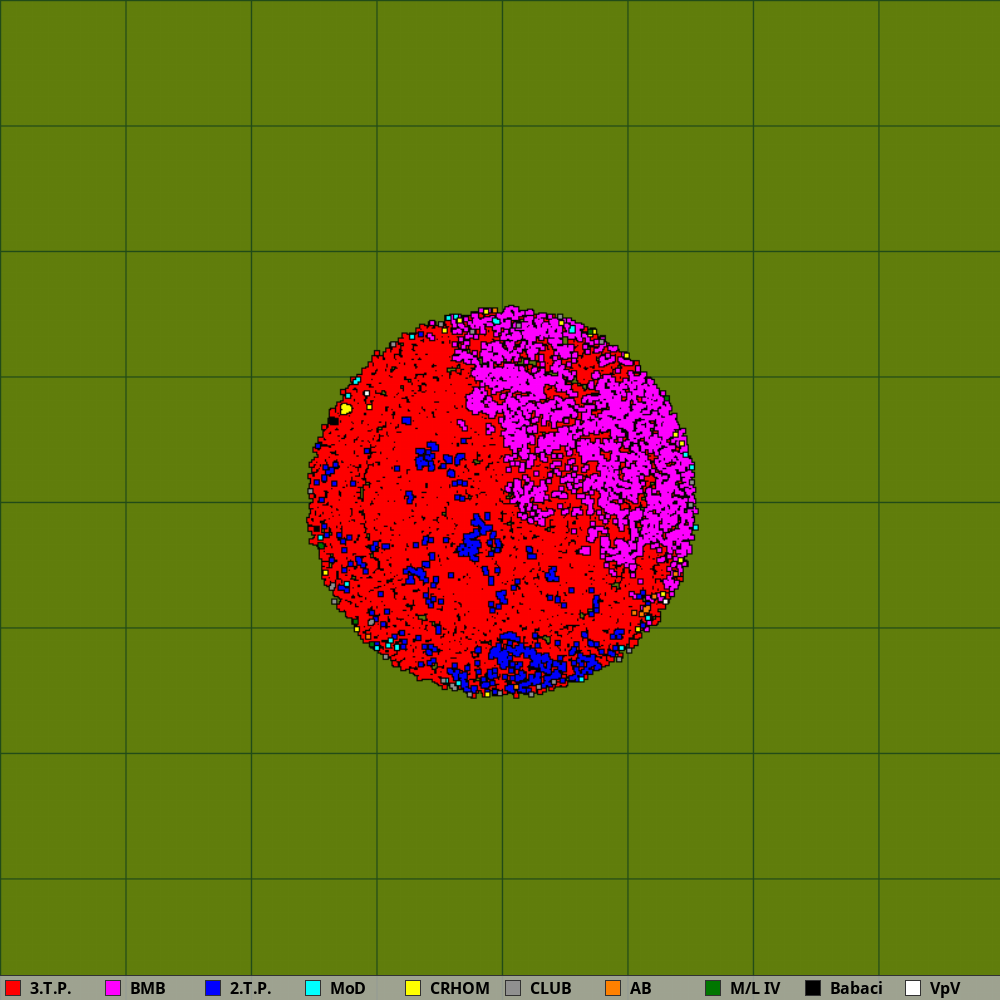Click the orange AB legend swatch

point(613,988)
